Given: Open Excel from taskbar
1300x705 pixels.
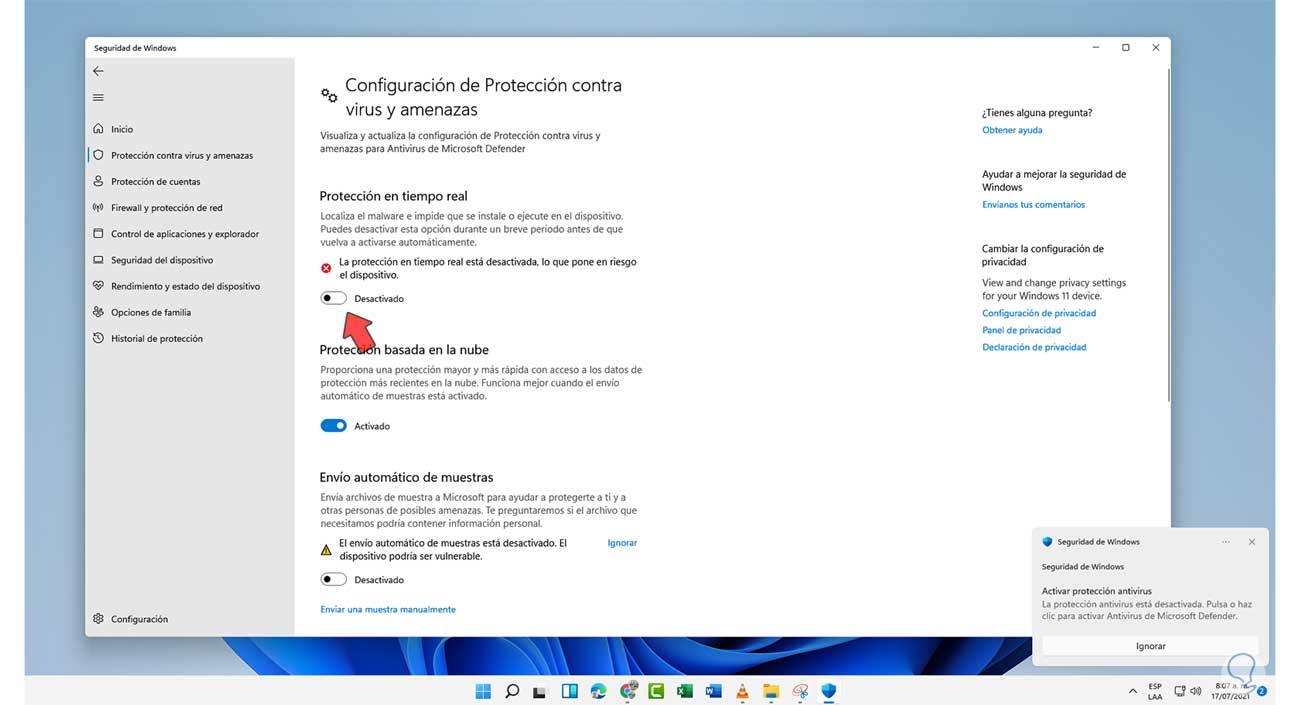Looking at the screenshot, I should click(685, 690).
